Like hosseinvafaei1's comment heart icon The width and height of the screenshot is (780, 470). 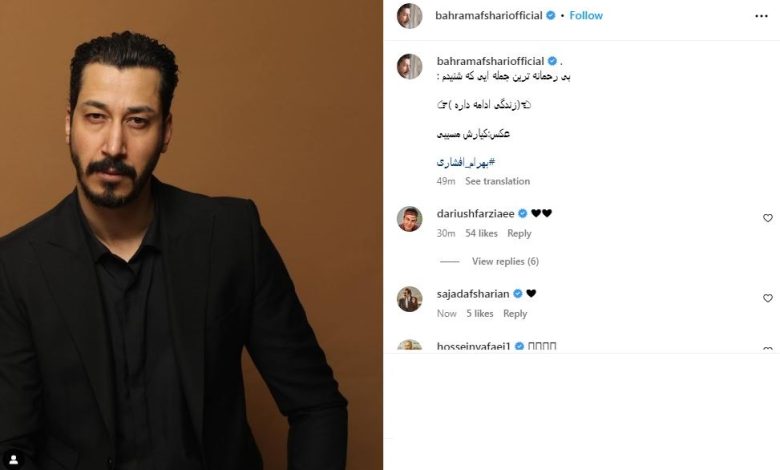(768, 349)
